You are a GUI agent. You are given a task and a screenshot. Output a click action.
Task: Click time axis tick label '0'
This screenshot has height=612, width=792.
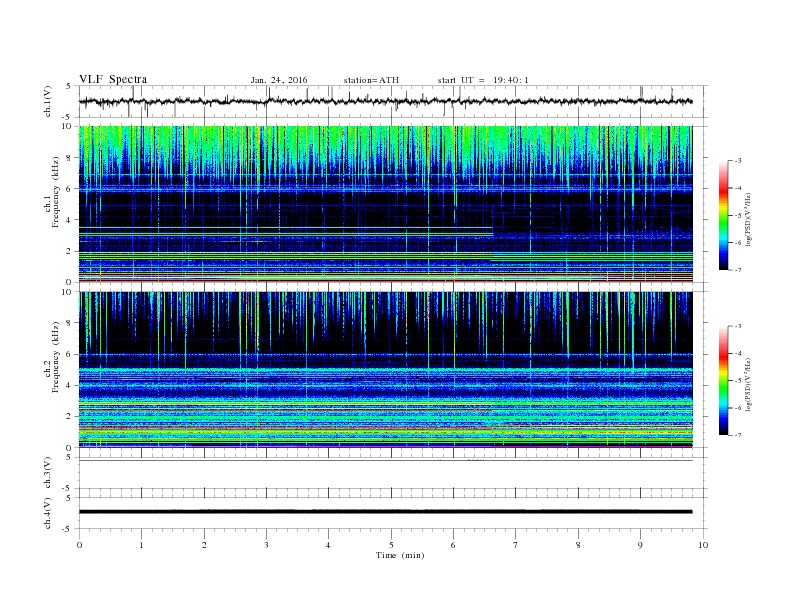pos(79,545)
